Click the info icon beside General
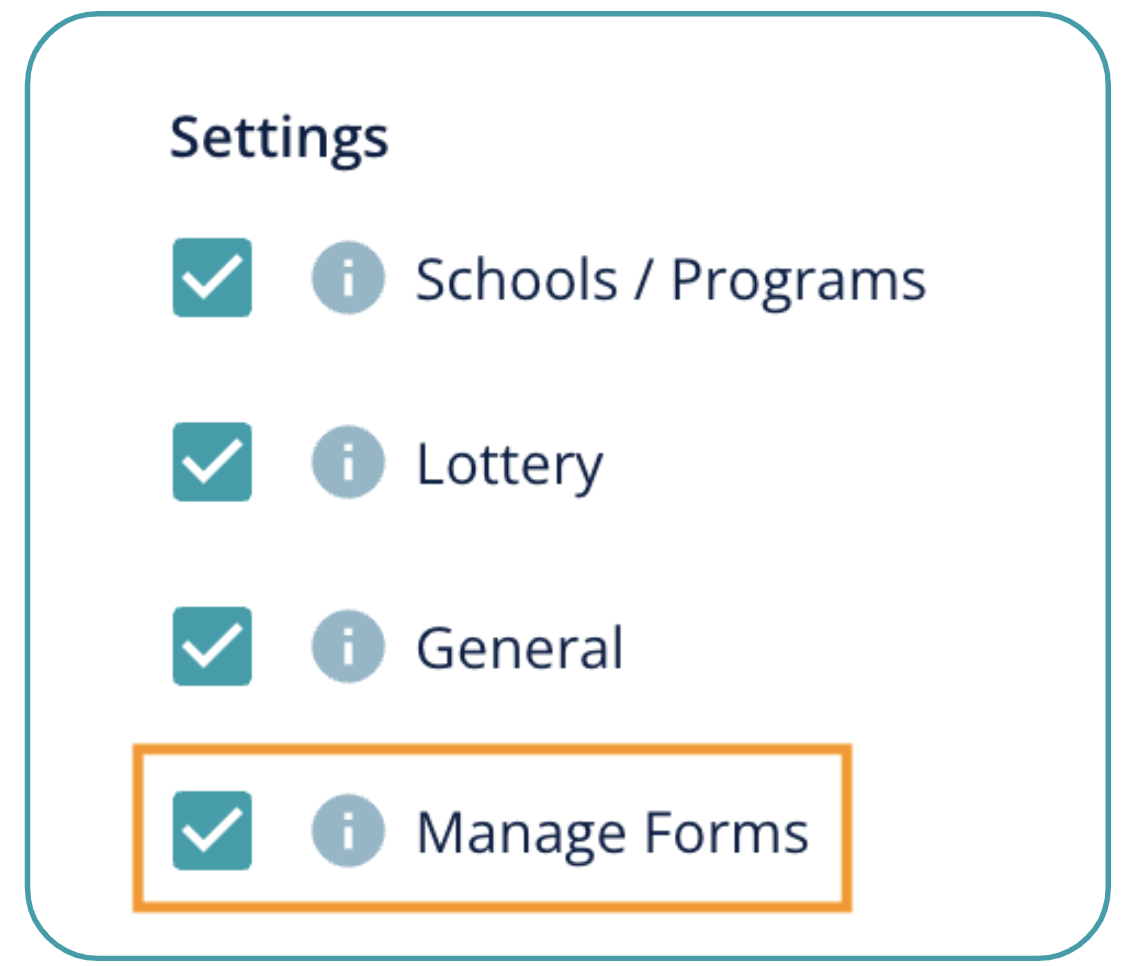Viewport: 1130px width, 966px height. tap(347, 646)
